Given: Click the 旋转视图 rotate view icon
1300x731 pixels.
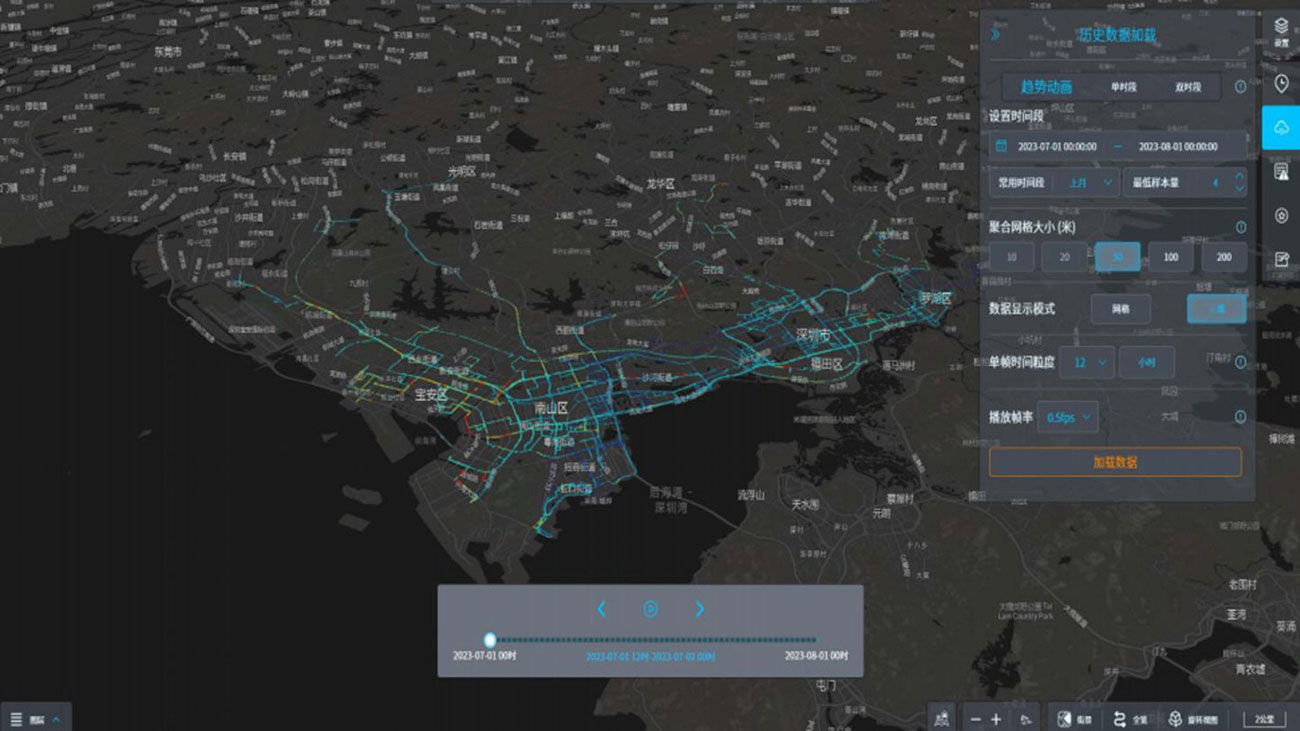Looking at the screenshot, I should point(1194,719).
